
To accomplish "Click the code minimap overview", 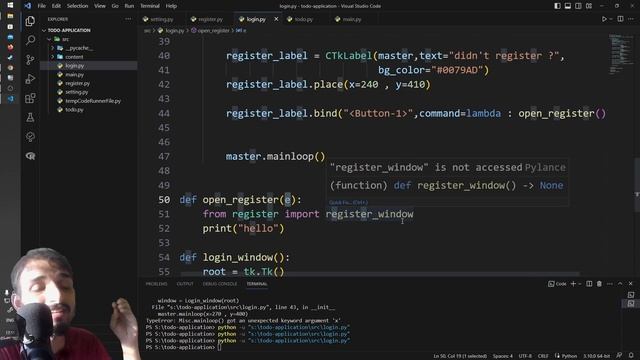I will pos(621,54).
